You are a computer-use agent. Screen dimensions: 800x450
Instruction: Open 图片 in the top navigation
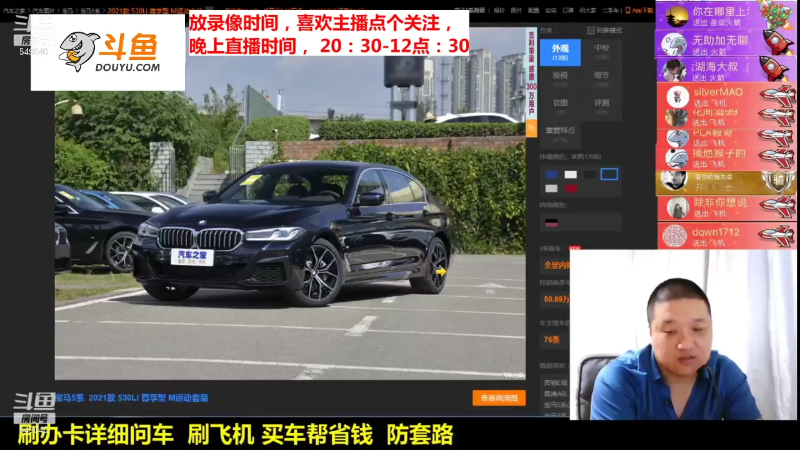(516, 10)
